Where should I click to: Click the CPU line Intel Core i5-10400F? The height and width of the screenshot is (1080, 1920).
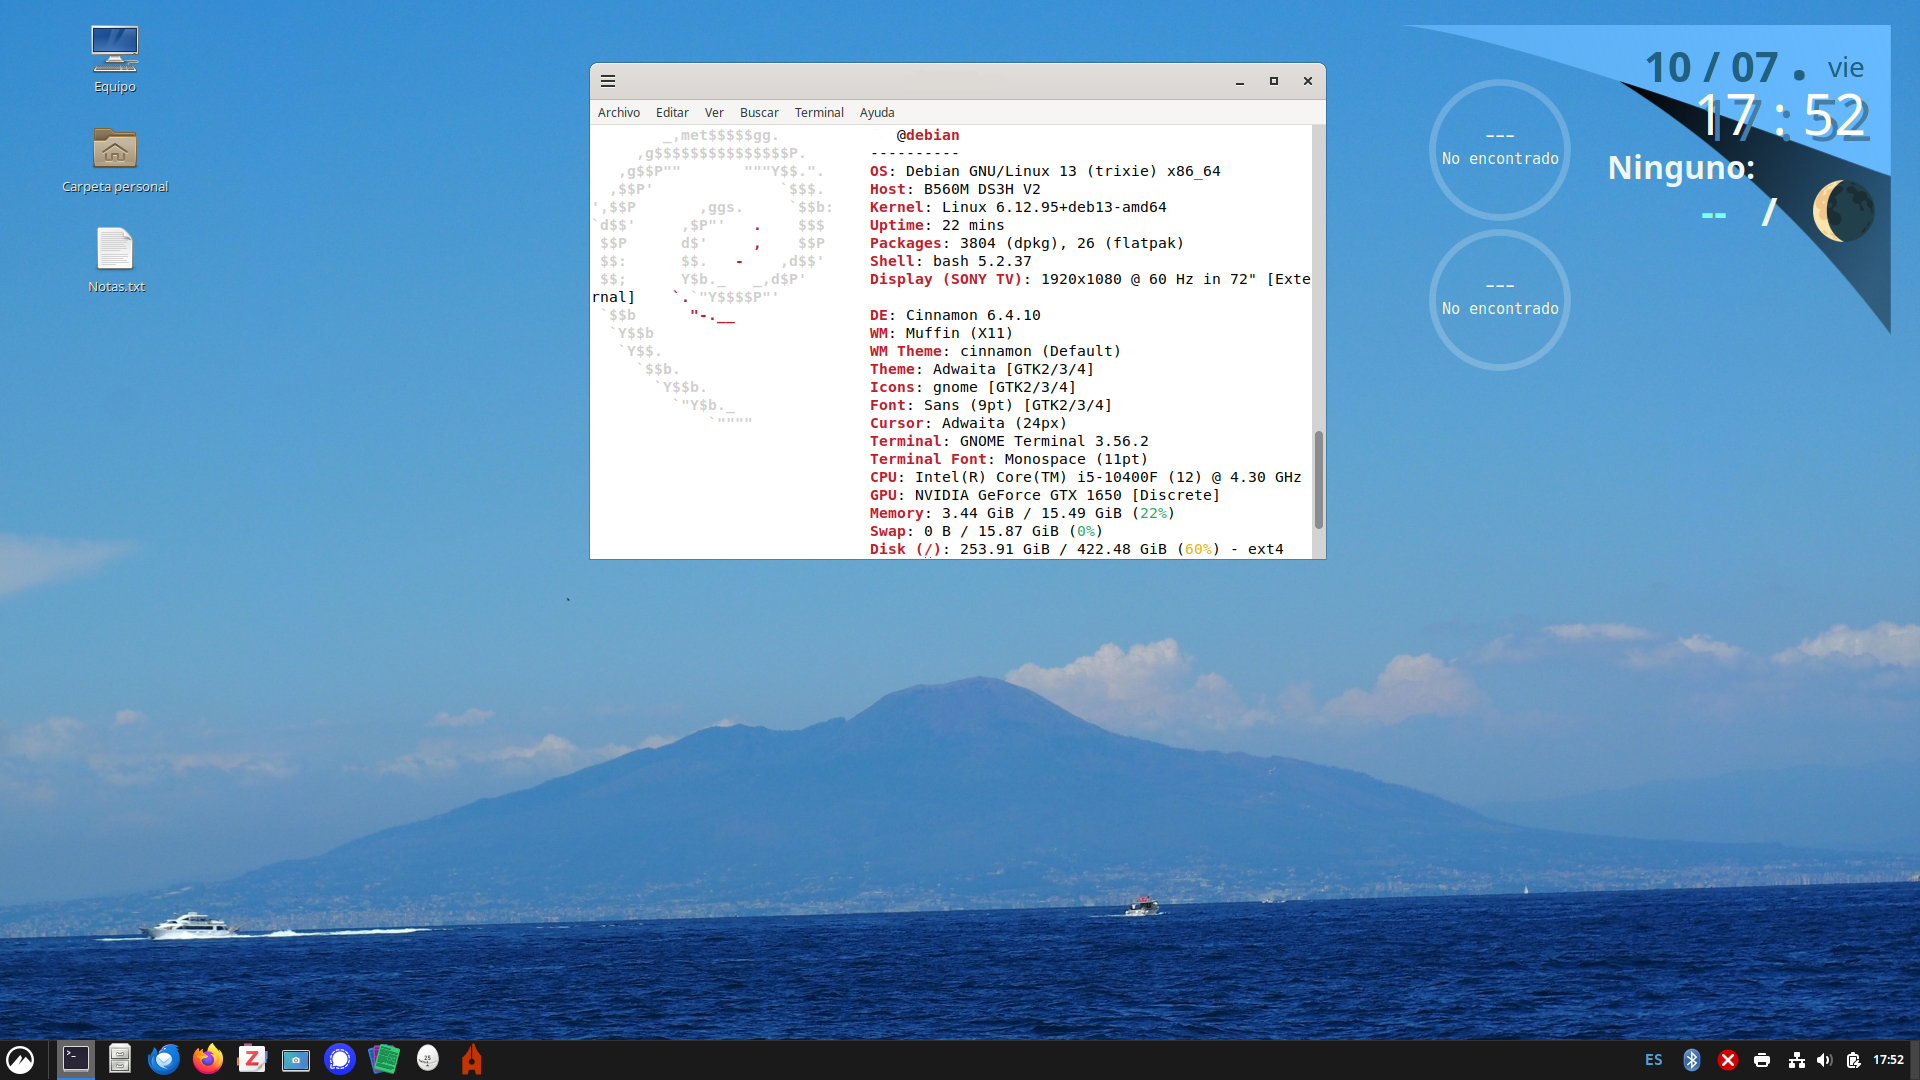(1085, 478)
